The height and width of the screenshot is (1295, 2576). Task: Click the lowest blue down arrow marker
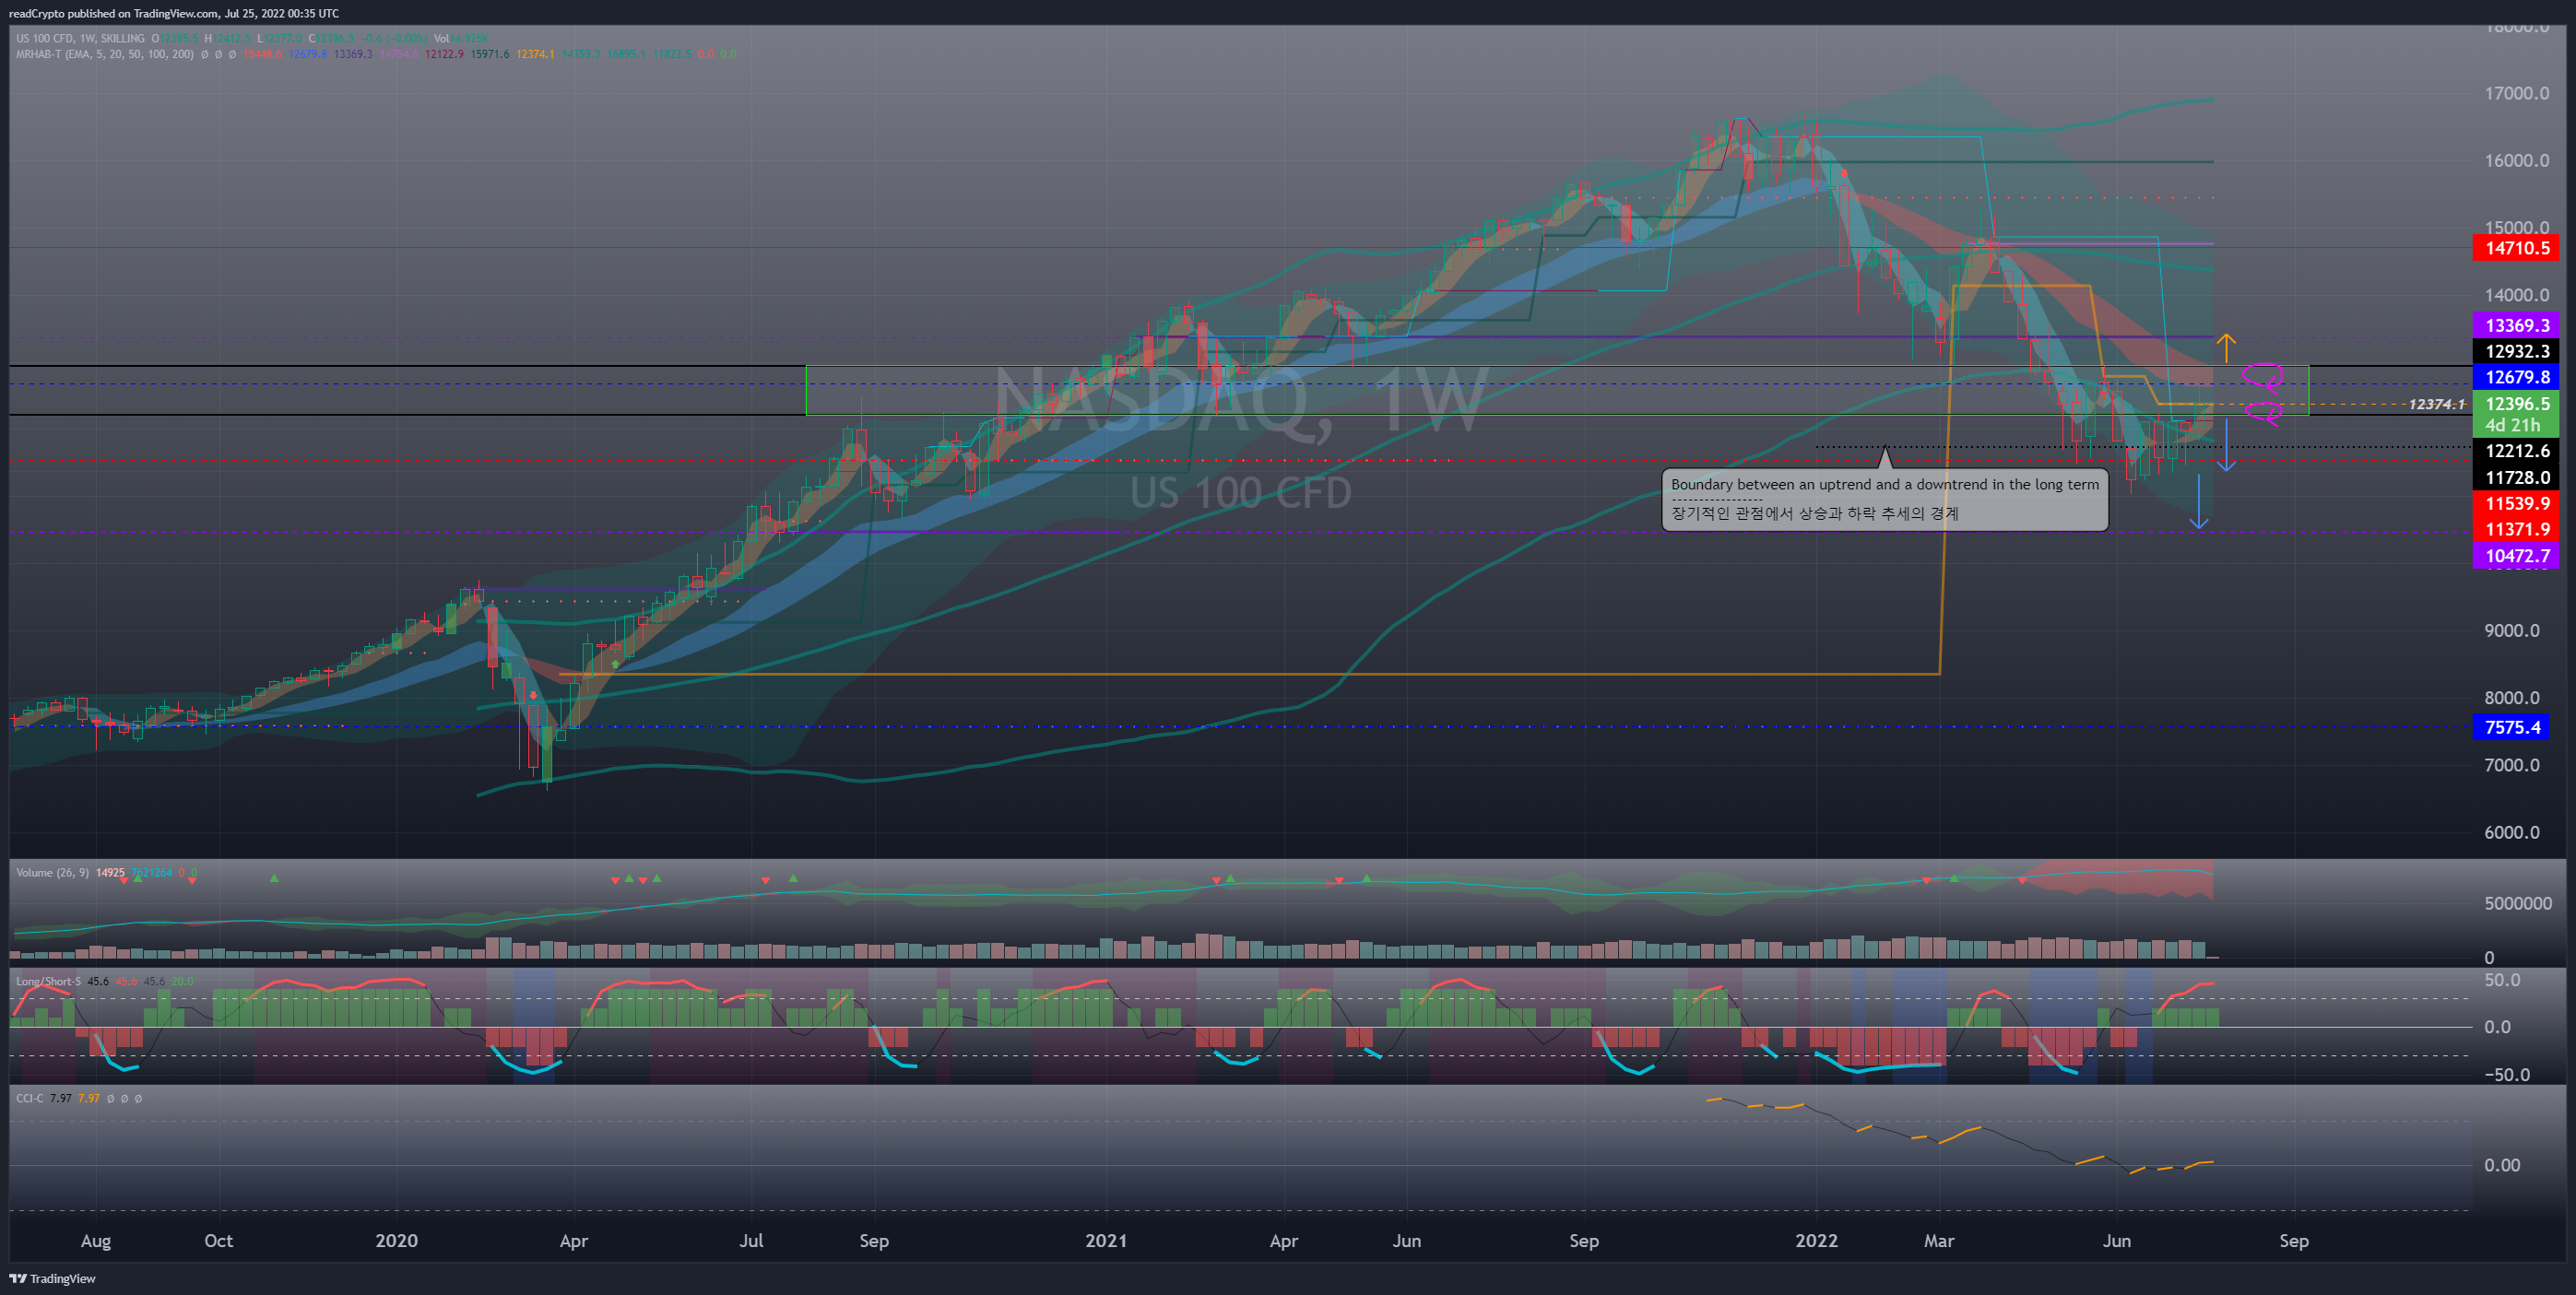pos(2198,502)
